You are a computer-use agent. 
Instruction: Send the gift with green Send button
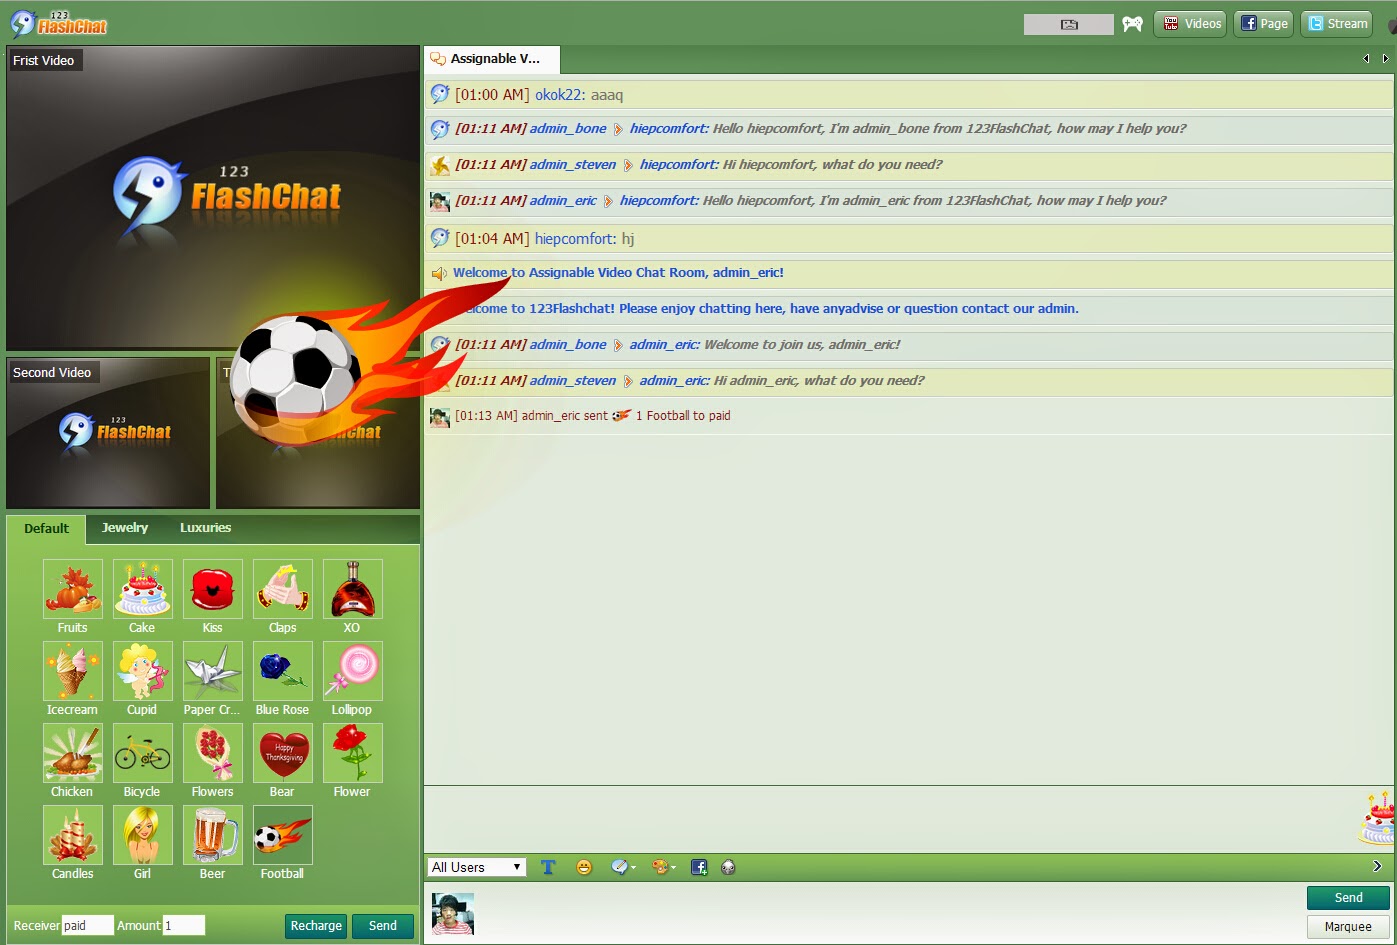point(383,926)
